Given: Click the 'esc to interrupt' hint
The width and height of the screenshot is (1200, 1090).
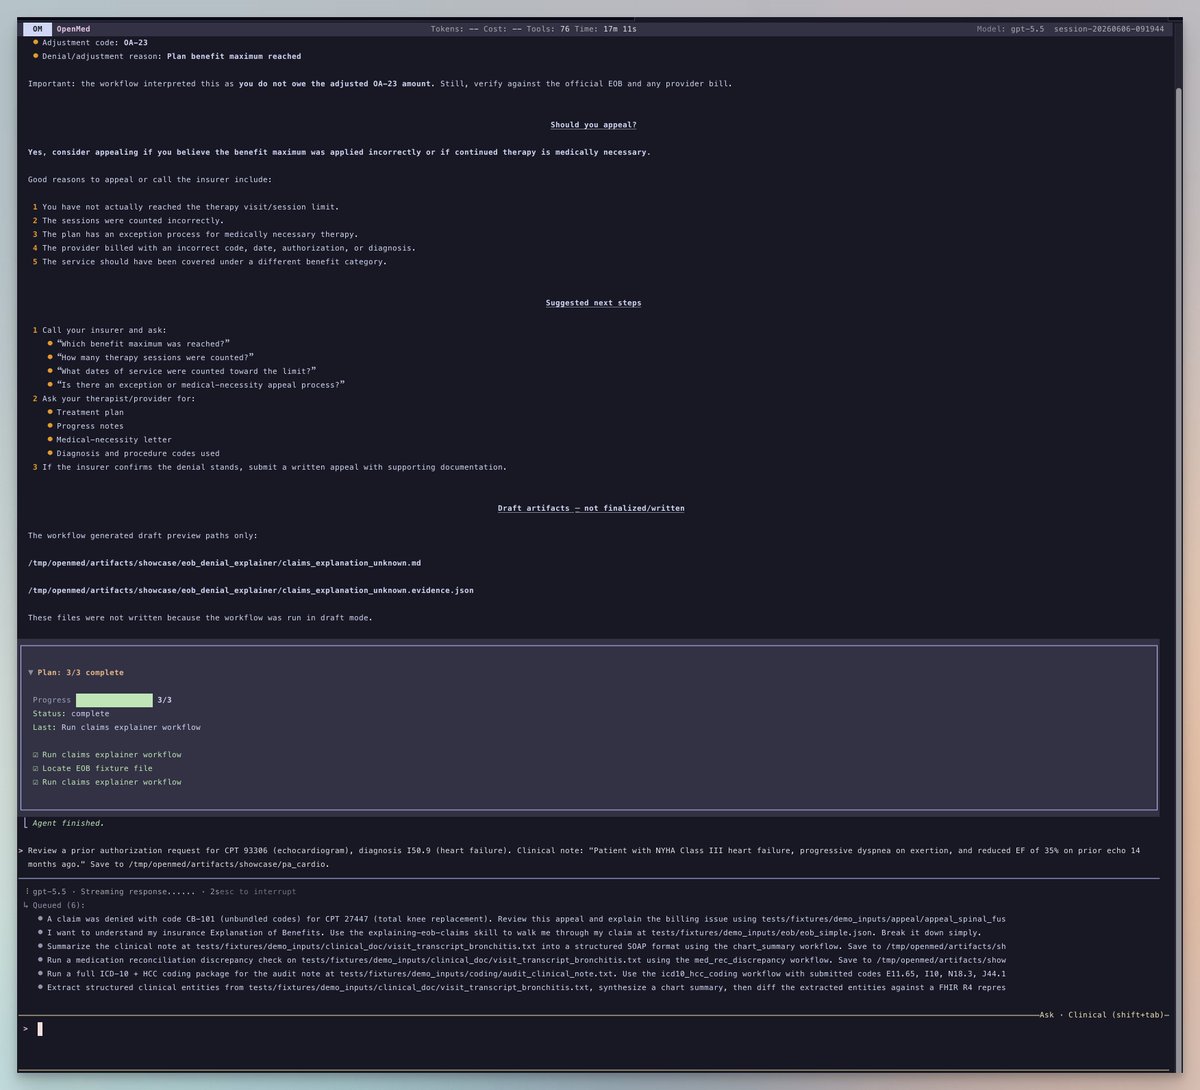Looking at the screenshot, I should pyautogui.click(x=258, y=891).
